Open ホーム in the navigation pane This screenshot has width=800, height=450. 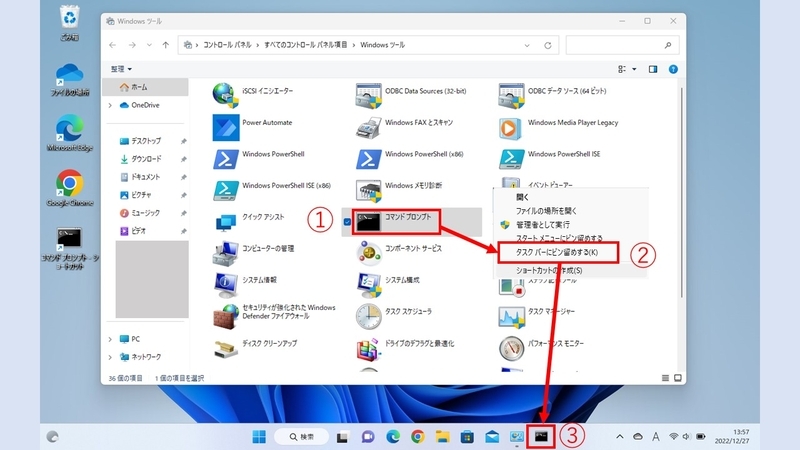(x=145, y=87)
